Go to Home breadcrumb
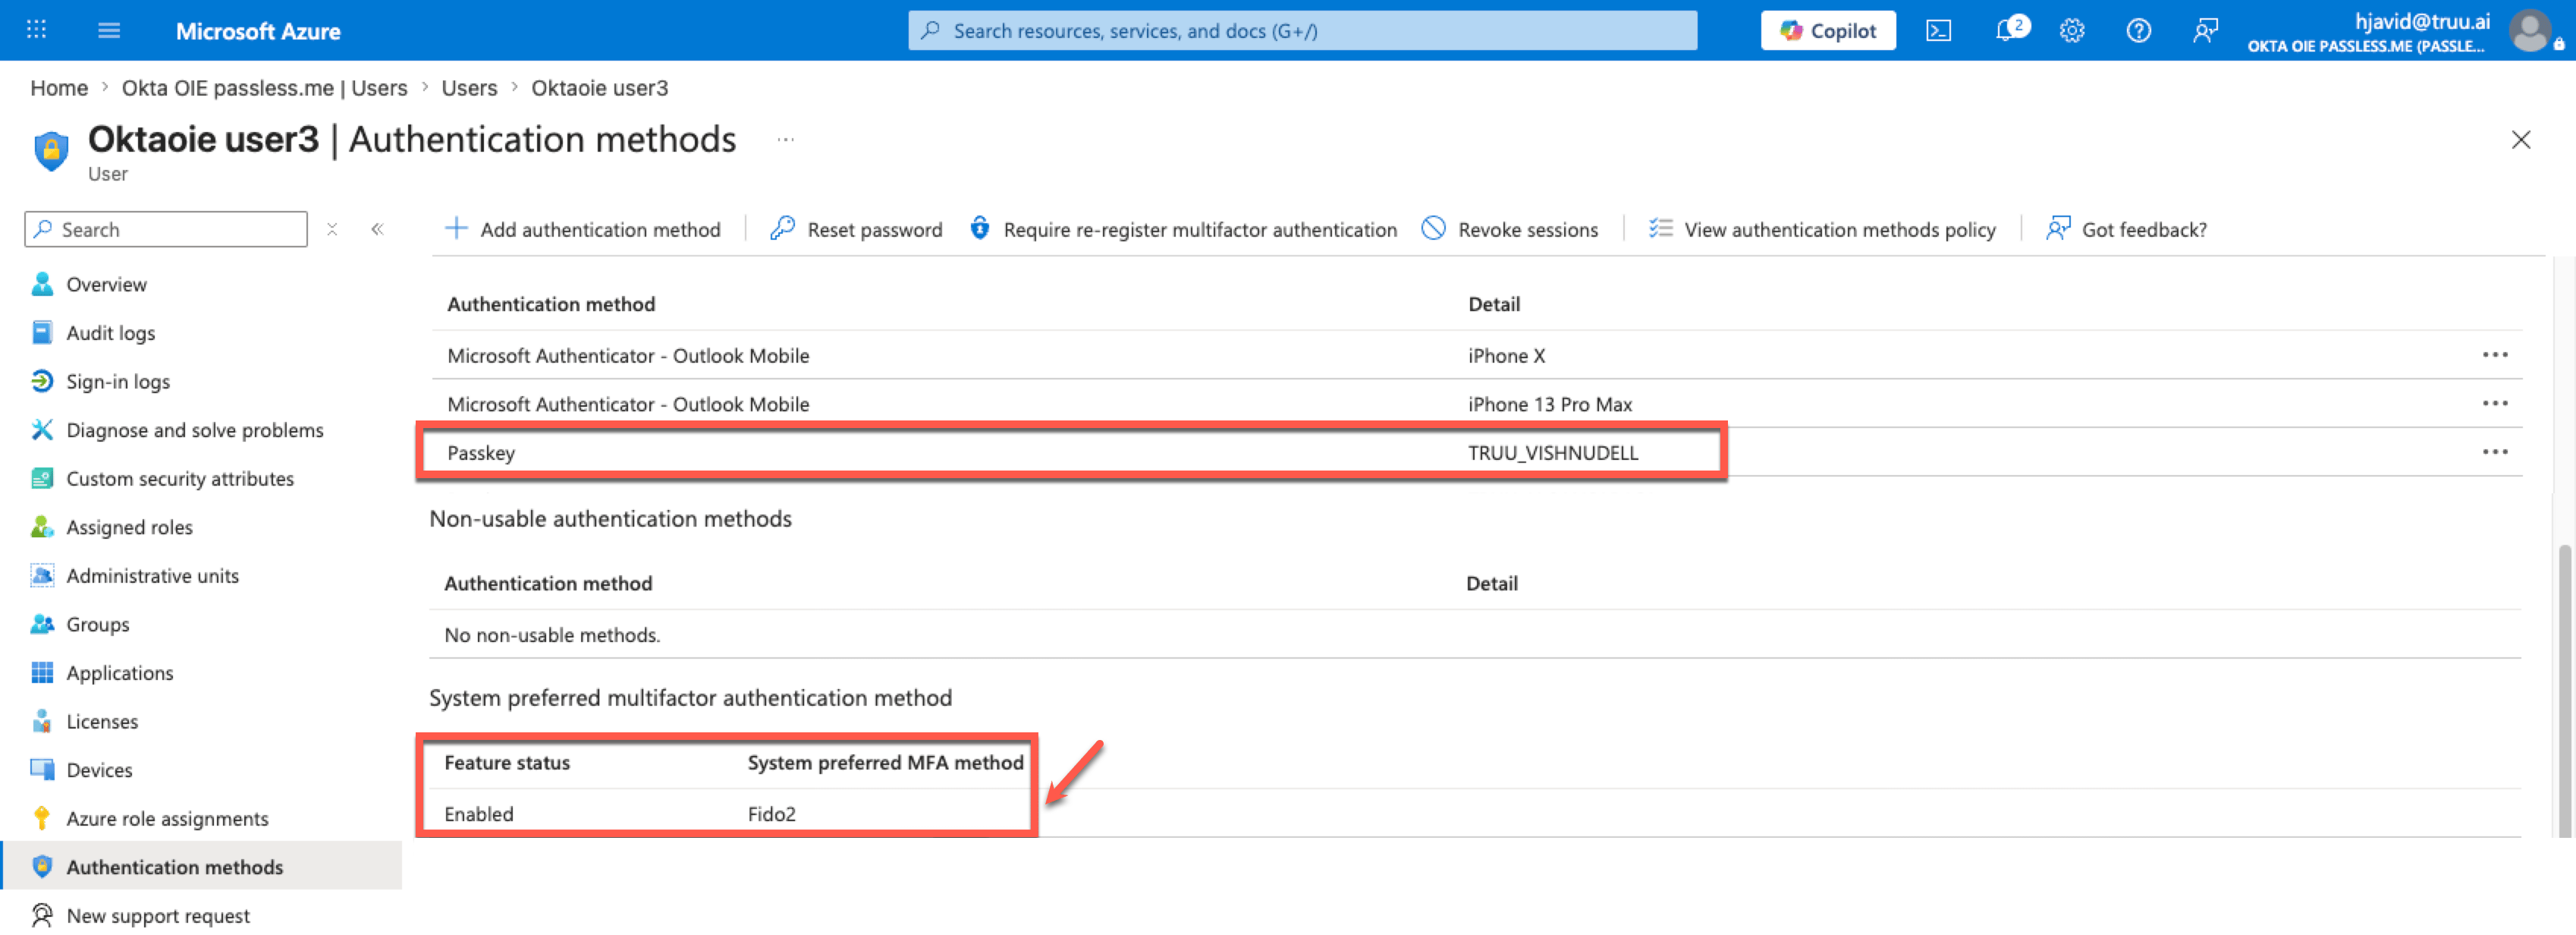This screenshot has height=935, width=2576. coord(59,88)
